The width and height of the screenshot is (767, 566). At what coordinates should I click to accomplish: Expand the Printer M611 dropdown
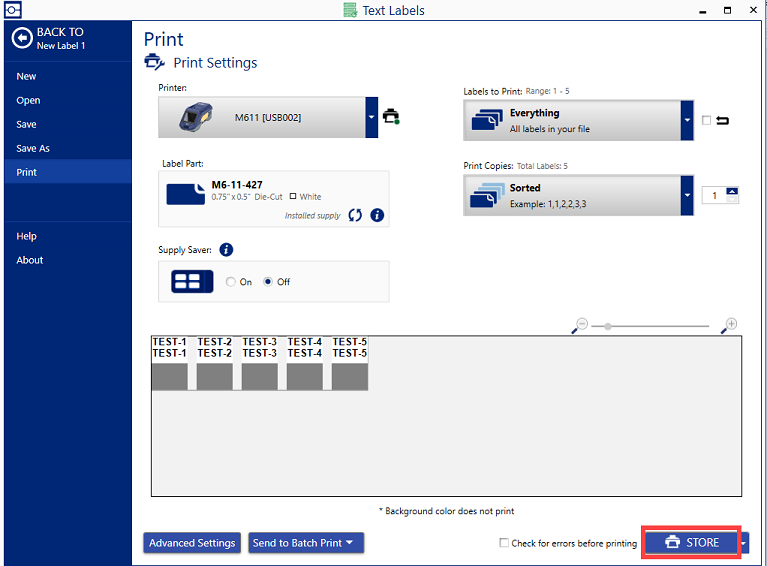(x=371, y=117)
